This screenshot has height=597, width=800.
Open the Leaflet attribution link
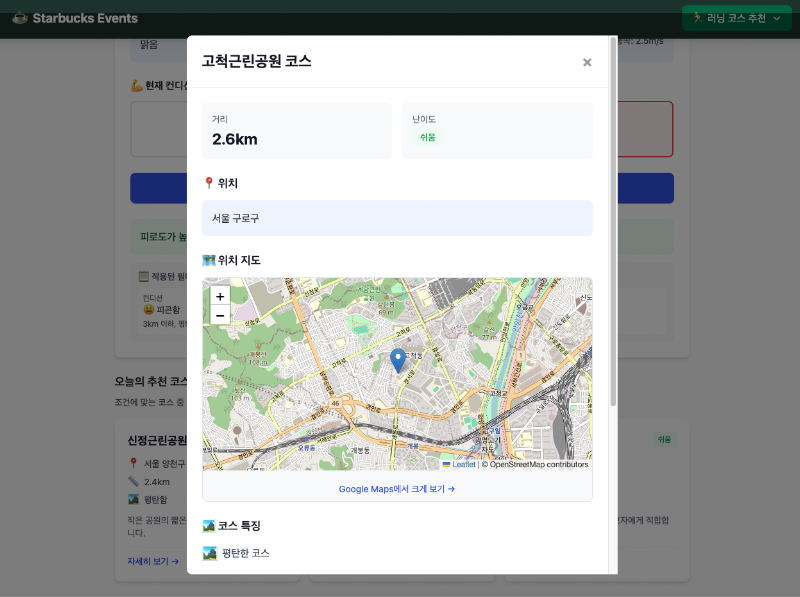pyautogui.click(x=464, y=464)
